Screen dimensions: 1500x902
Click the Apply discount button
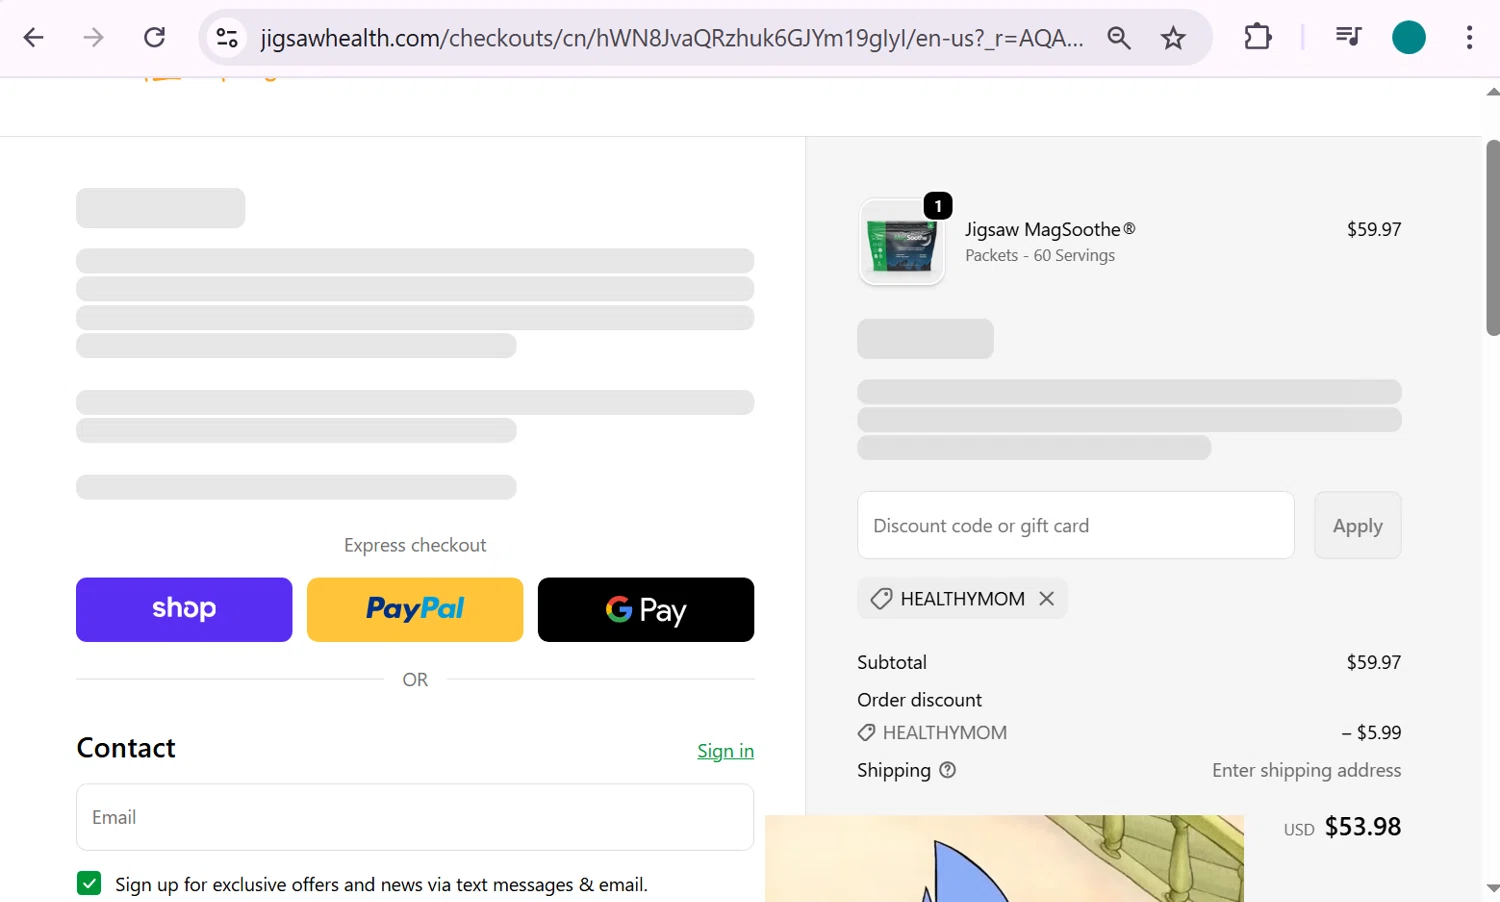1357,525
